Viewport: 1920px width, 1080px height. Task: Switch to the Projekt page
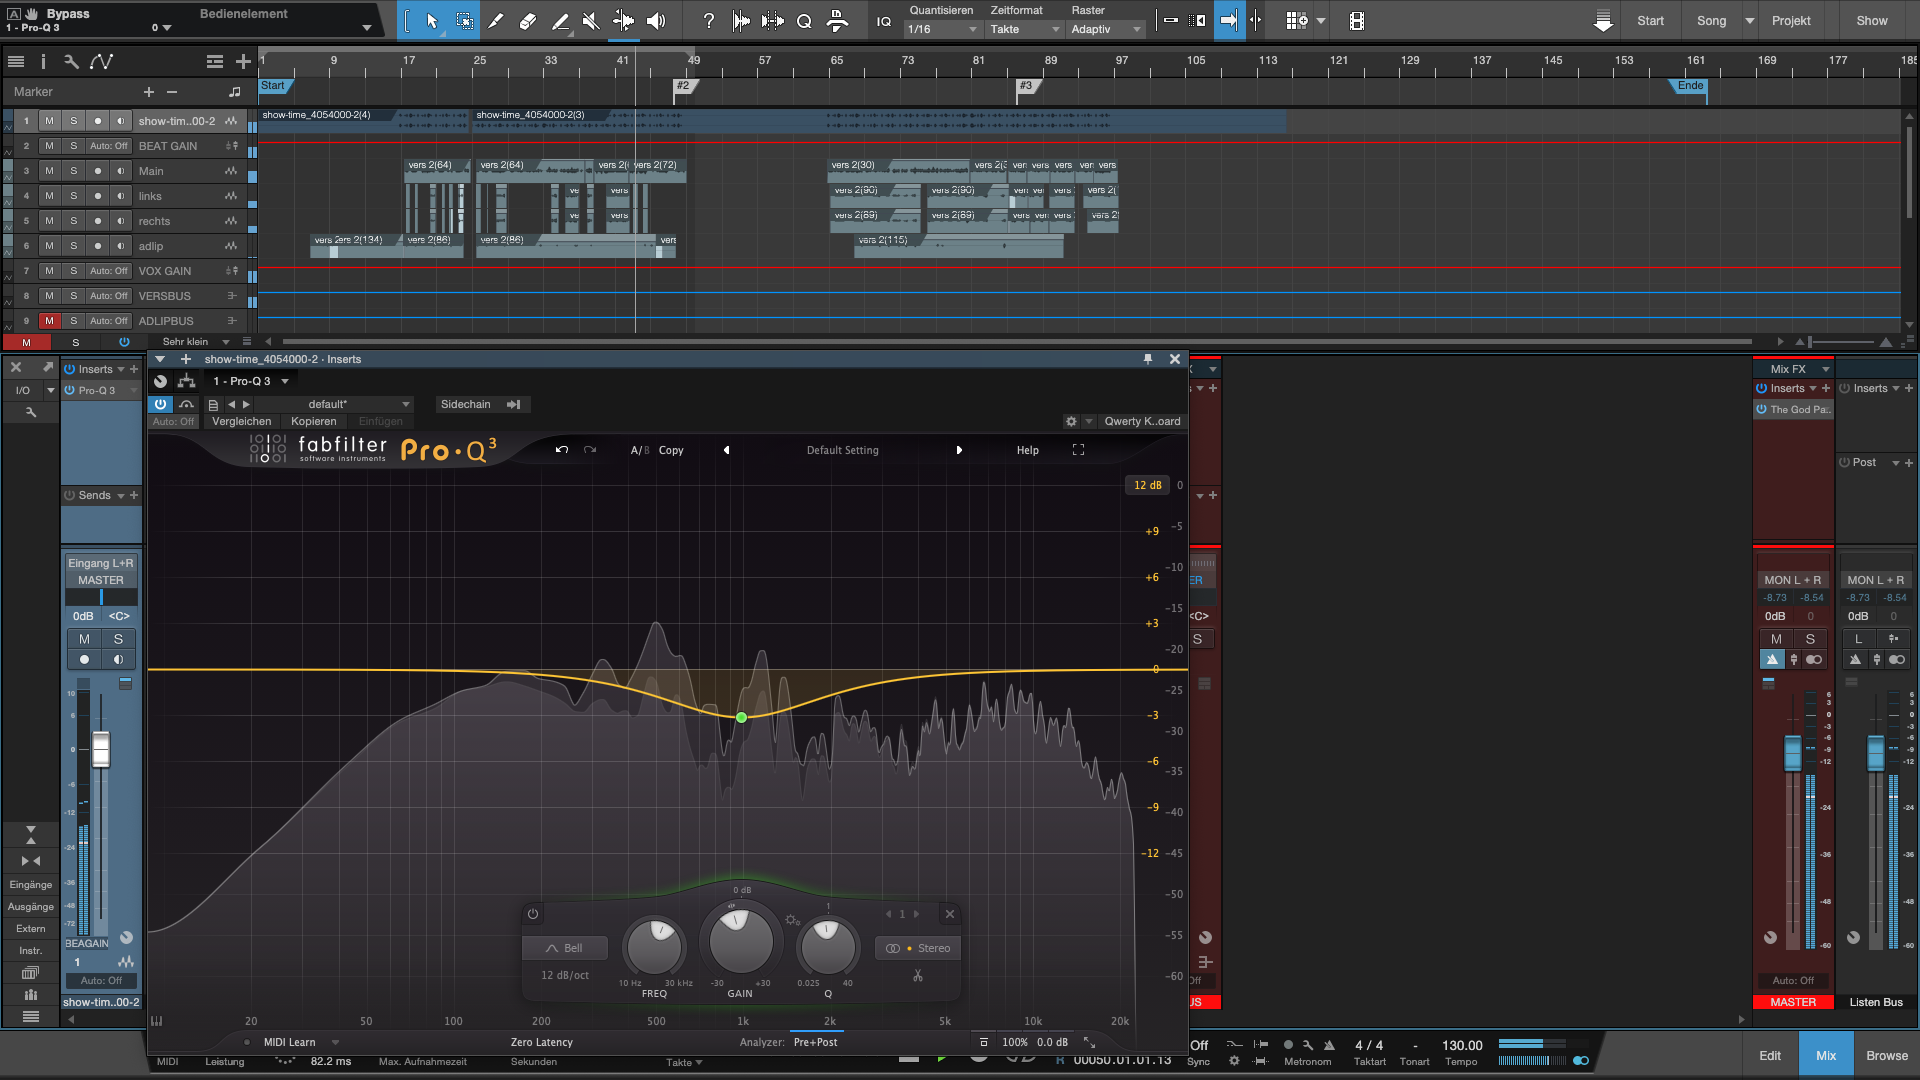tap(1791, 21)
